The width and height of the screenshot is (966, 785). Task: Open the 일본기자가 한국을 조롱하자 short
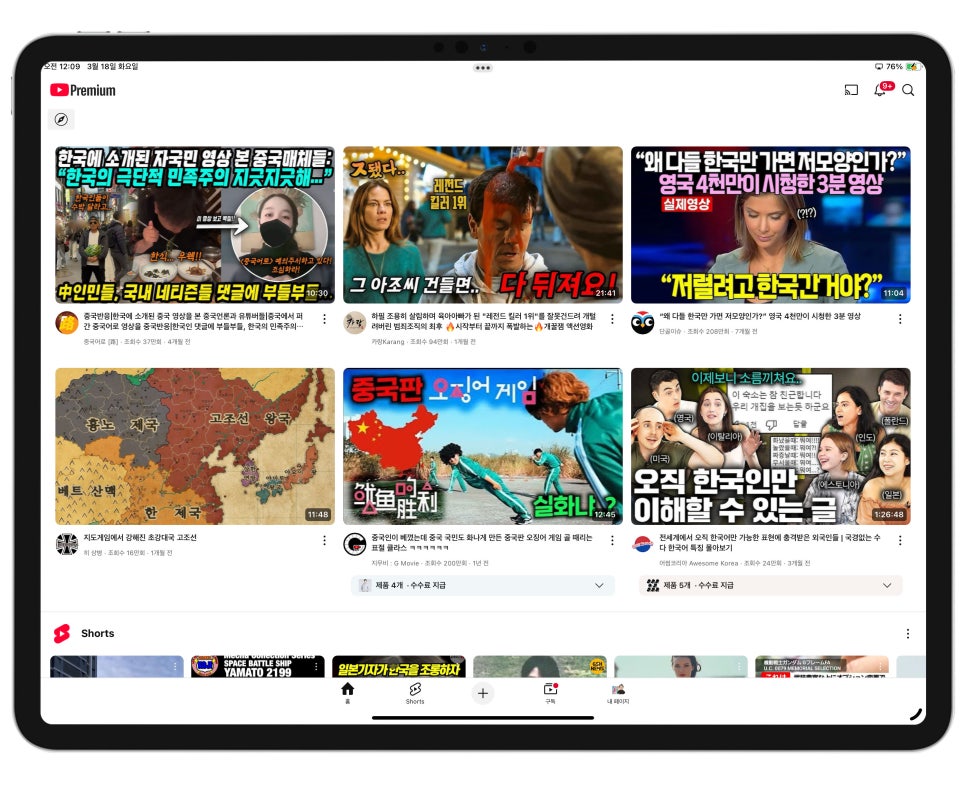(x=399, y=667)
